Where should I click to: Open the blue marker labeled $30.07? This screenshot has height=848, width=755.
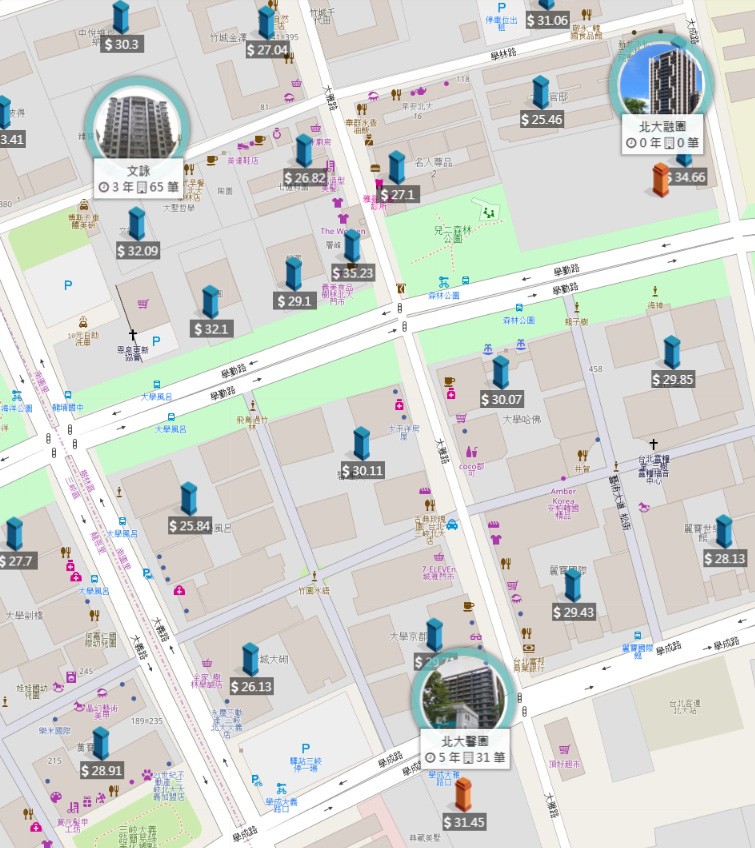tap(501, 373)
